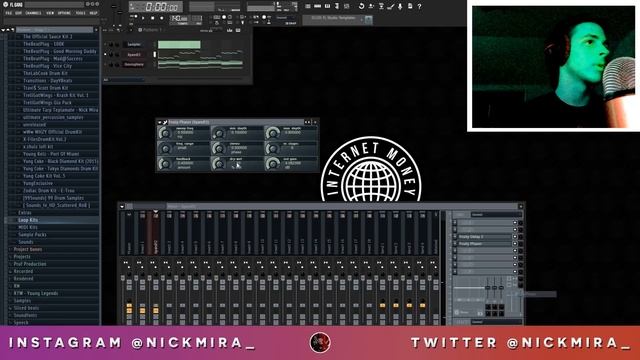Select the Fruity Phaser effect slot

pyautogui.click(x=484, y=244)
